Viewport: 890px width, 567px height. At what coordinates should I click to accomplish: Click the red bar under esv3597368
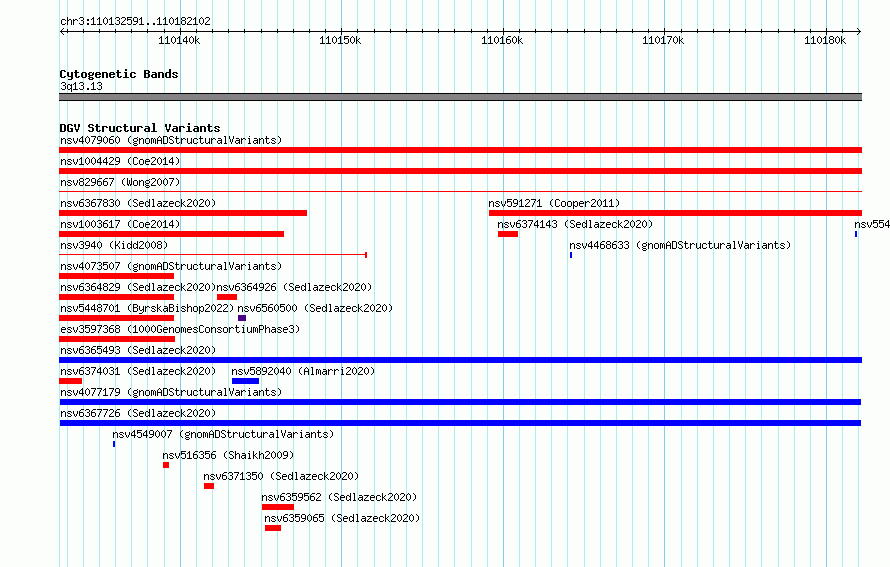click(117, 339)
